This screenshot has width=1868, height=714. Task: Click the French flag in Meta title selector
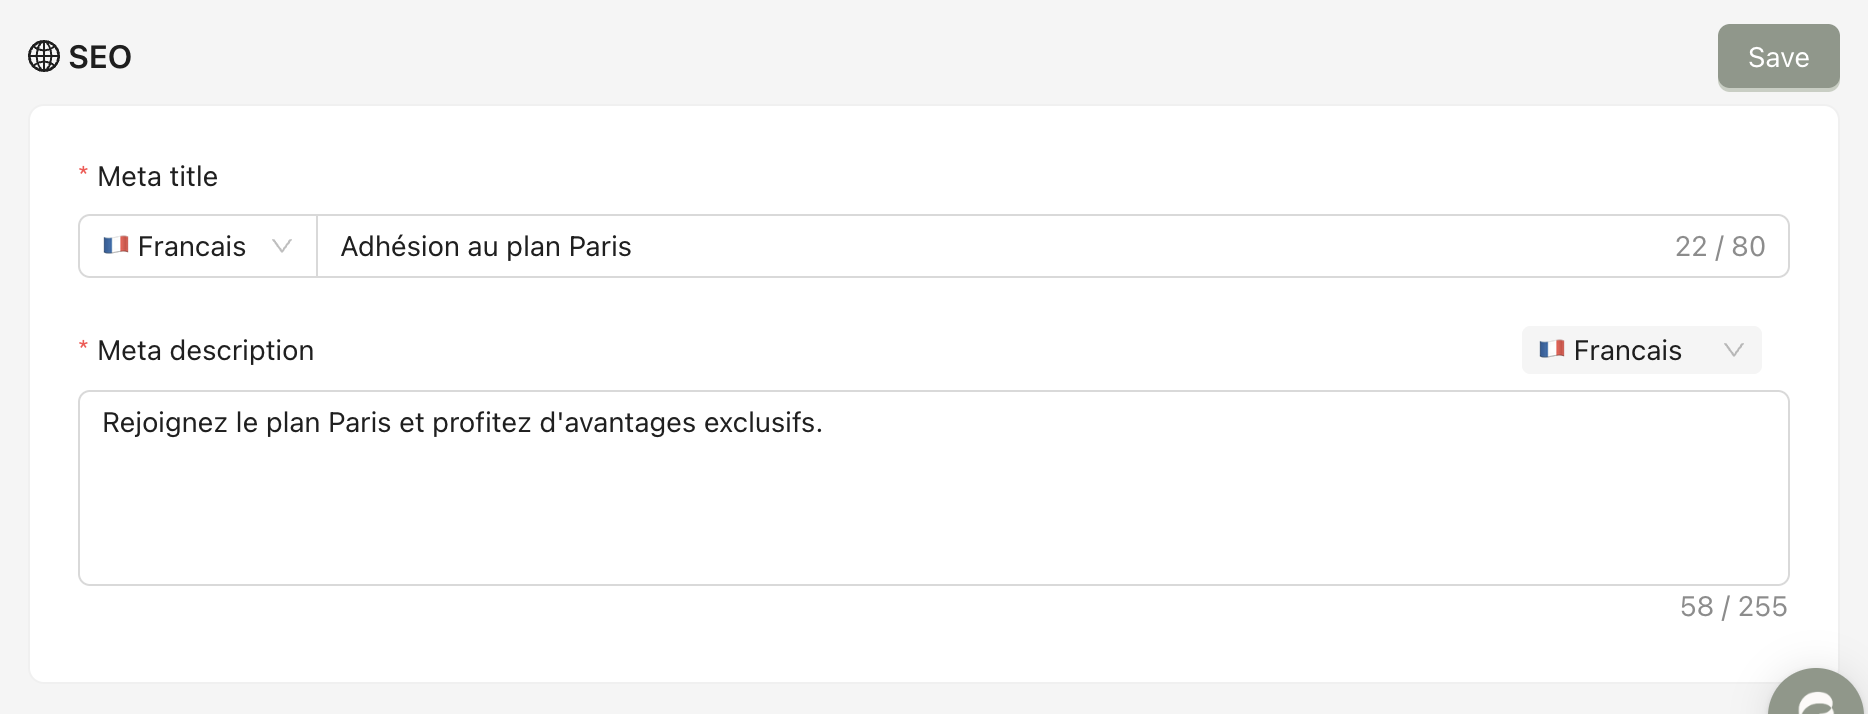116,246
